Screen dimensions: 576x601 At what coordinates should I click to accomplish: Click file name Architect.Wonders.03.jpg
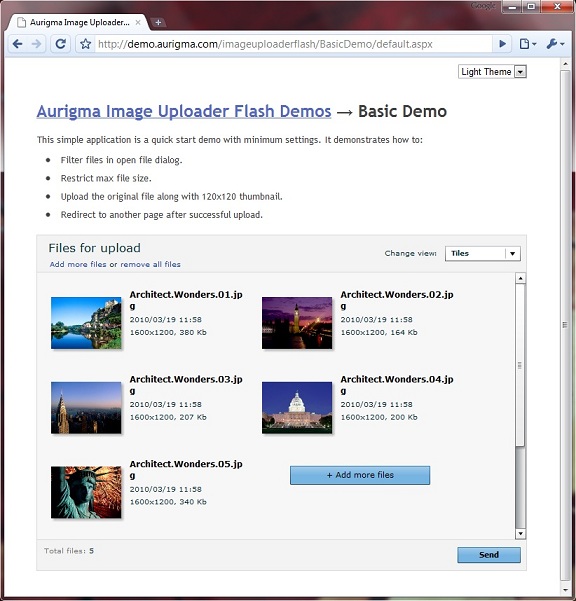coord(186,385)
